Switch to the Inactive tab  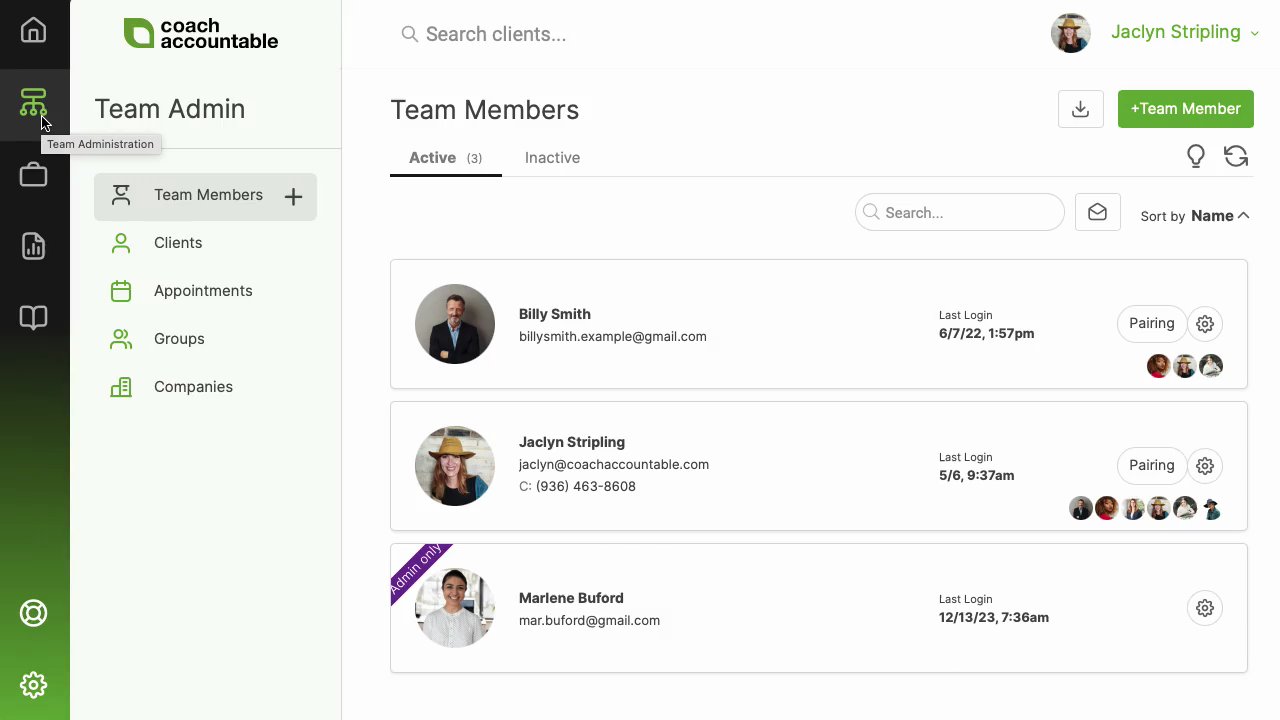tap(552, 158)
